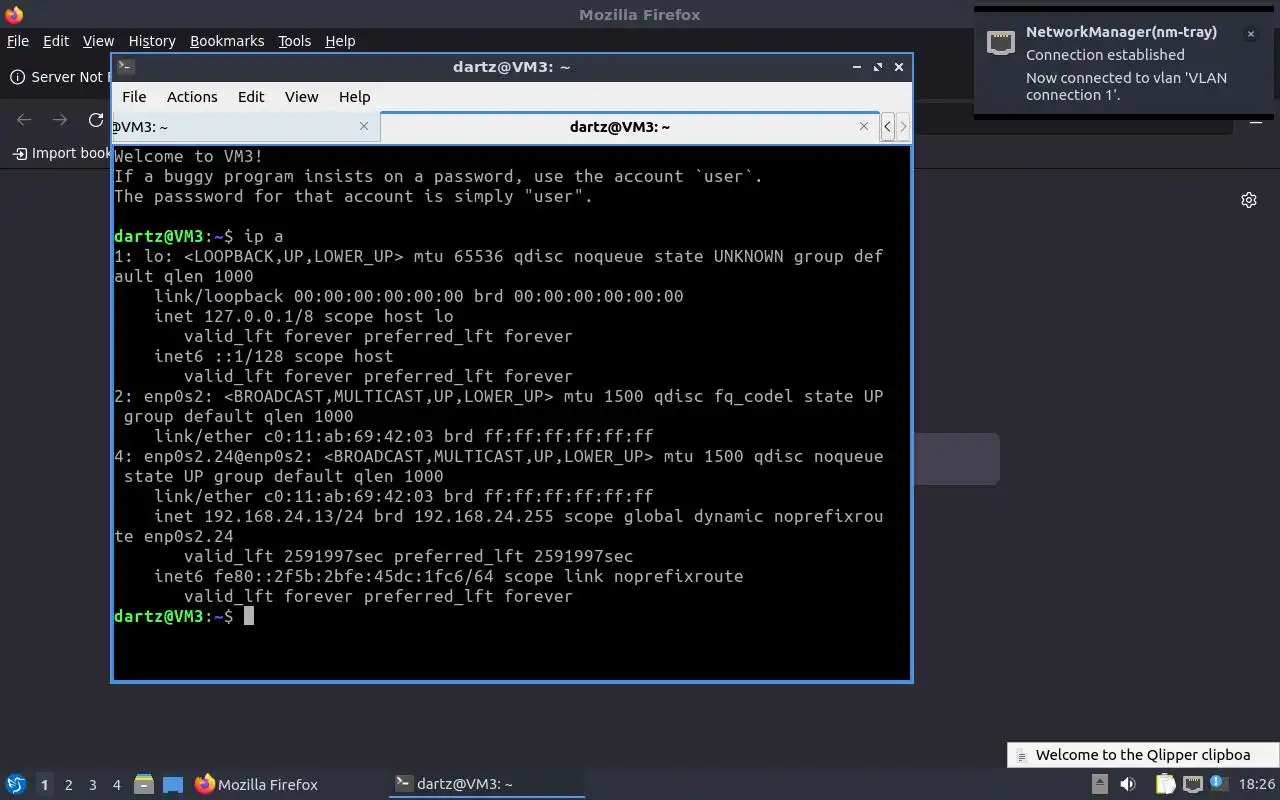Open the terminal View menu
Screen dimensions: 1280x800
point(301,97)
